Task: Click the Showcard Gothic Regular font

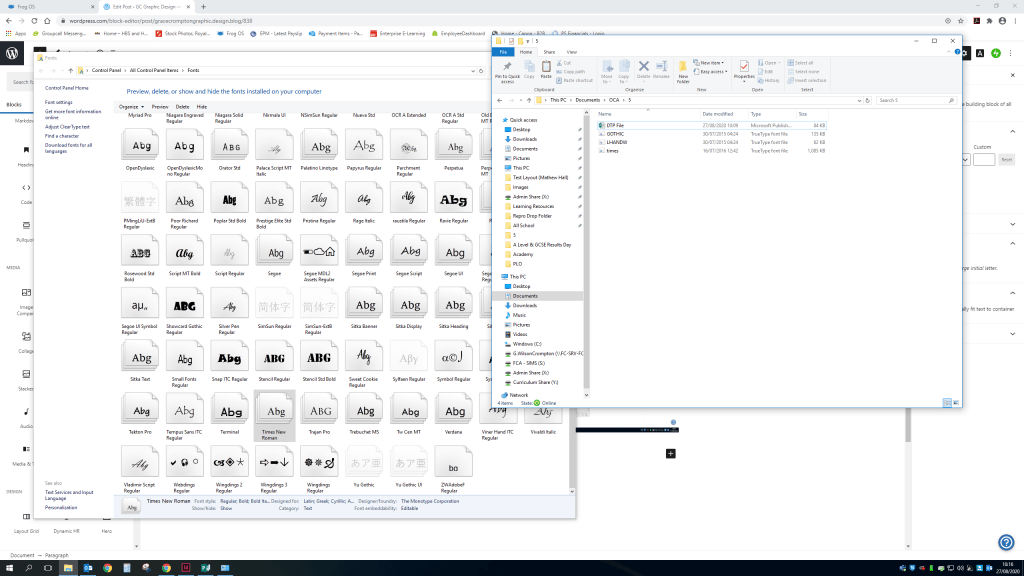Action: [185, 304]
